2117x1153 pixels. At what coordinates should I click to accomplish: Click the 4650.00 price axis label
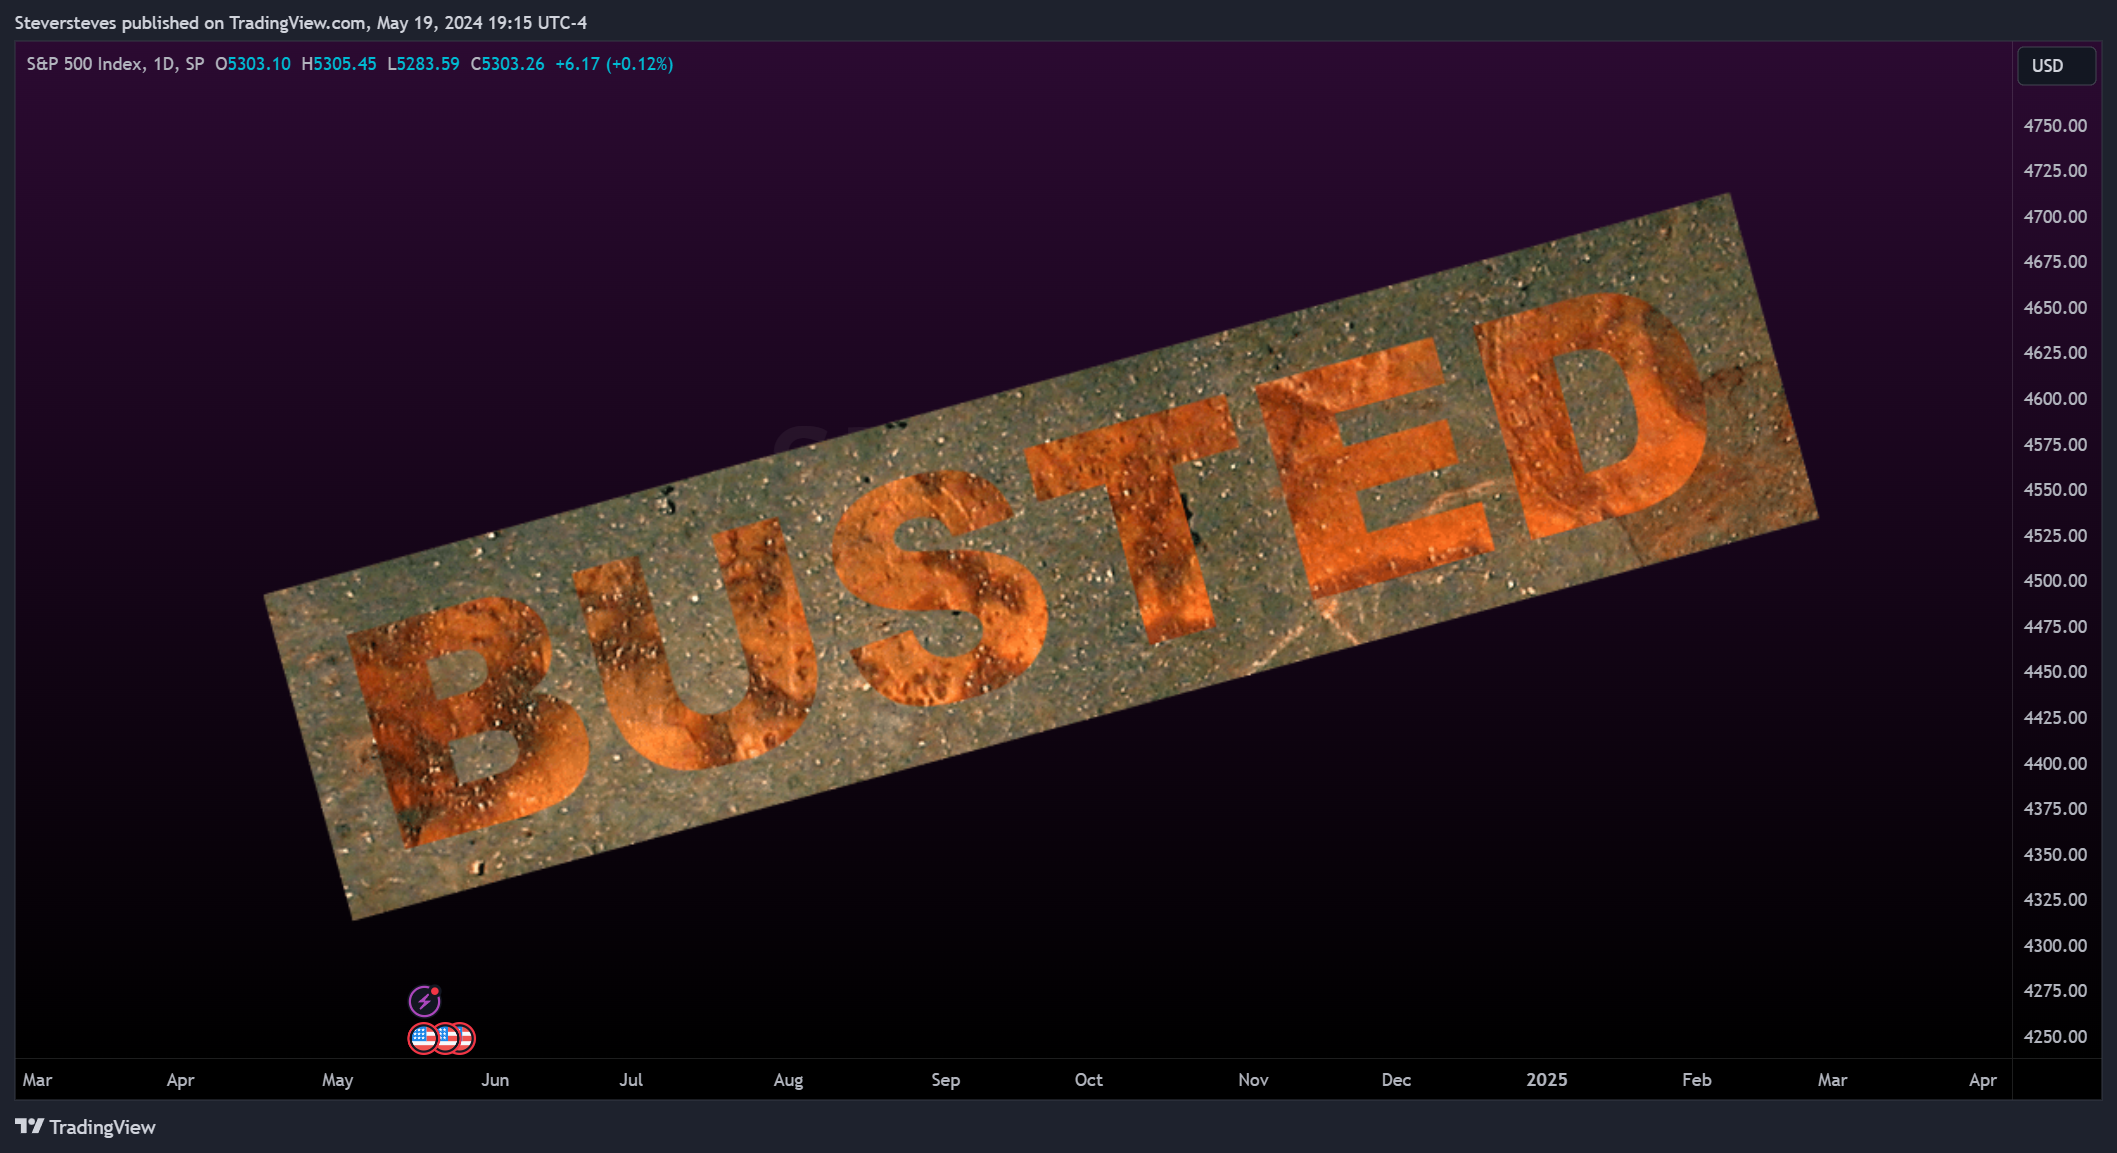(x=2055, y=307)
